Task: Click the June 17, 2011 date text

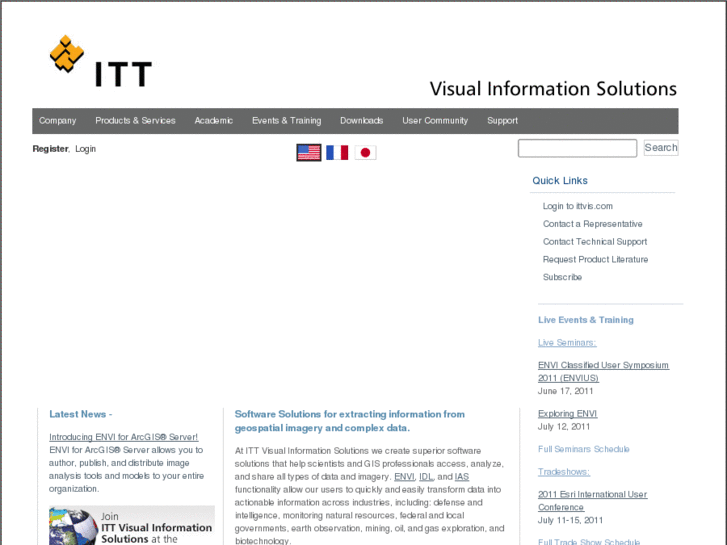Action: (565, 391)
